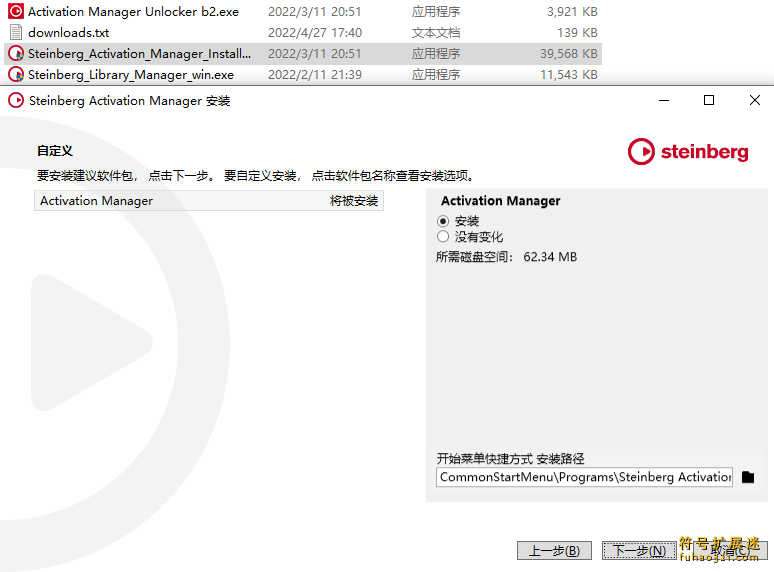Image resolution: width=774 pixels, height=572 pixels.
Task: Click the 将被安装 status text
Action: [354, 201]
